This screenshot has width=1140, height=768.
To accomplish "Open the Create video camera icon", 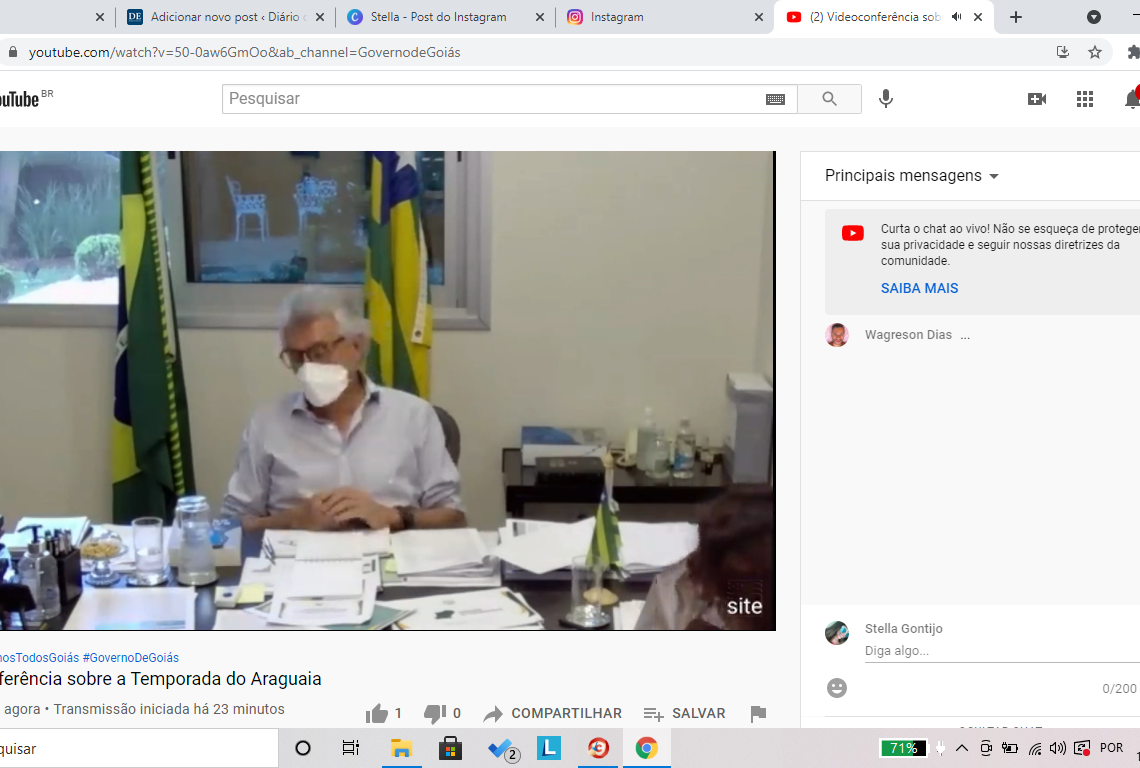I will click(1037, 99).
